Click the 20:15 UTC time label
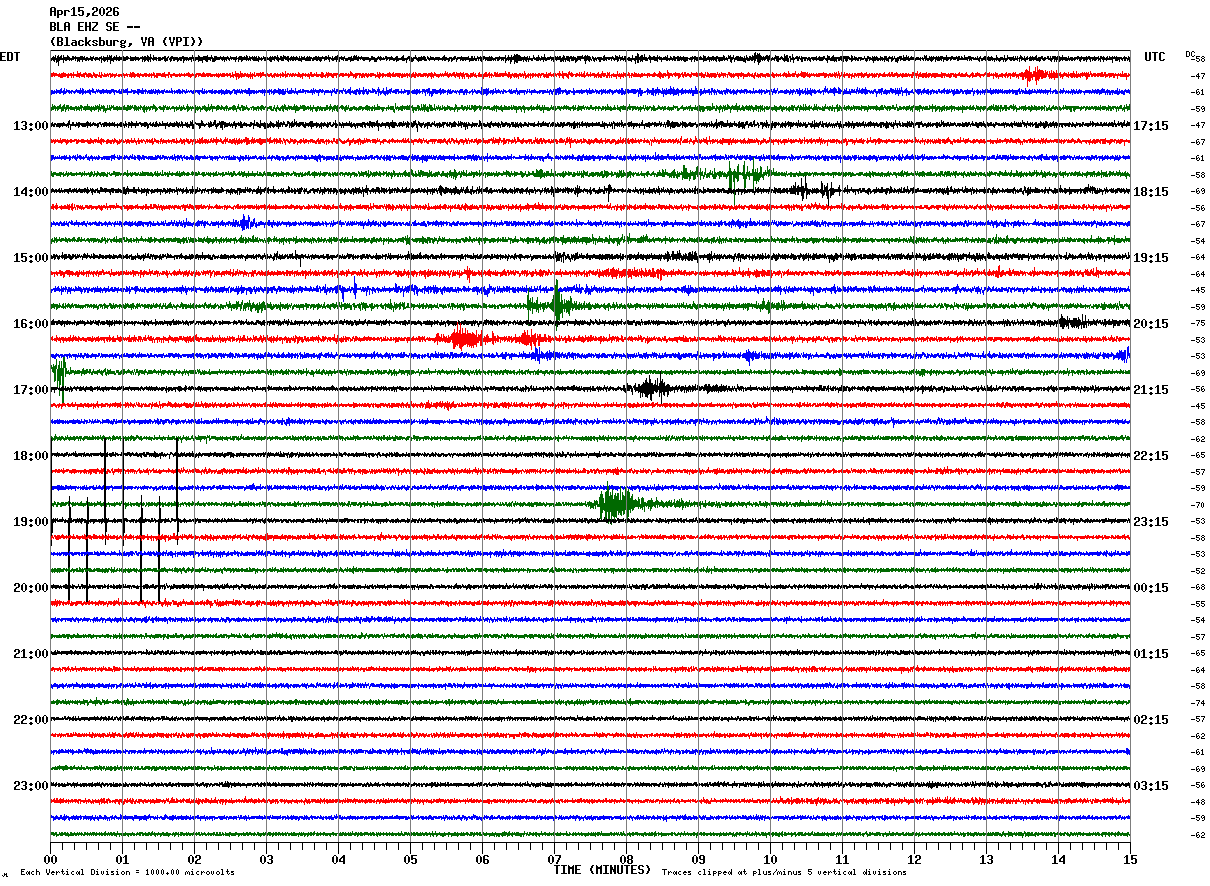This screenshot has width=1210, height=886. point(1151,324)
